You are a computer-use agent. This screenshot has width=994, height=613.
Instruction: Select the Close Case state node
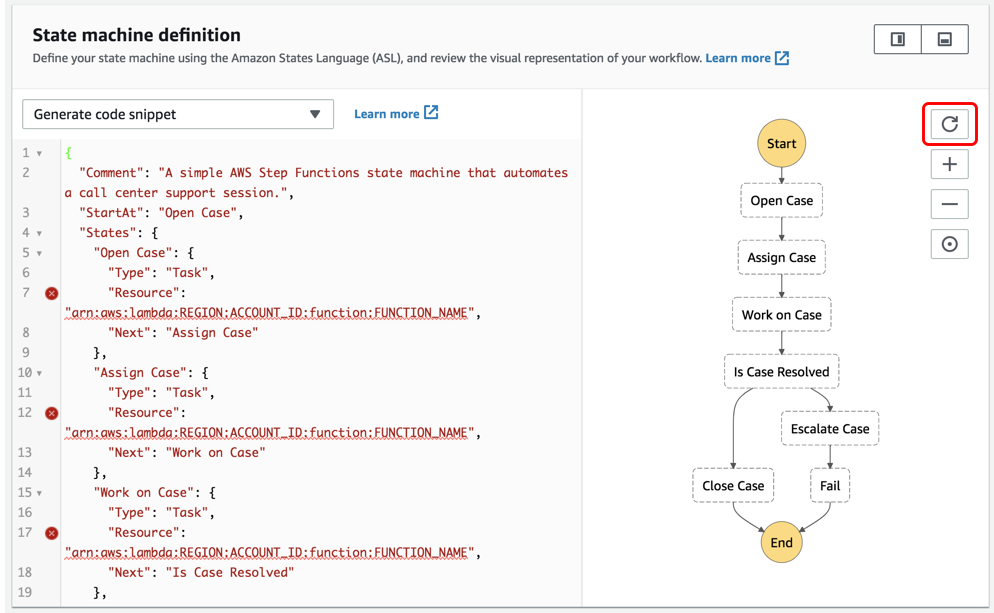point(733,486)
